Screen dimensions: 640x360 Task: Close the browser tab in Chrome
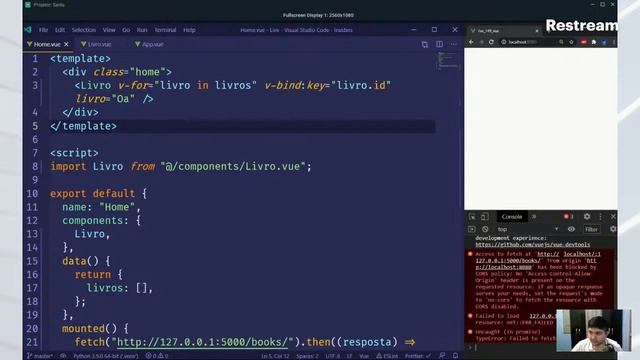coord(537,31)
